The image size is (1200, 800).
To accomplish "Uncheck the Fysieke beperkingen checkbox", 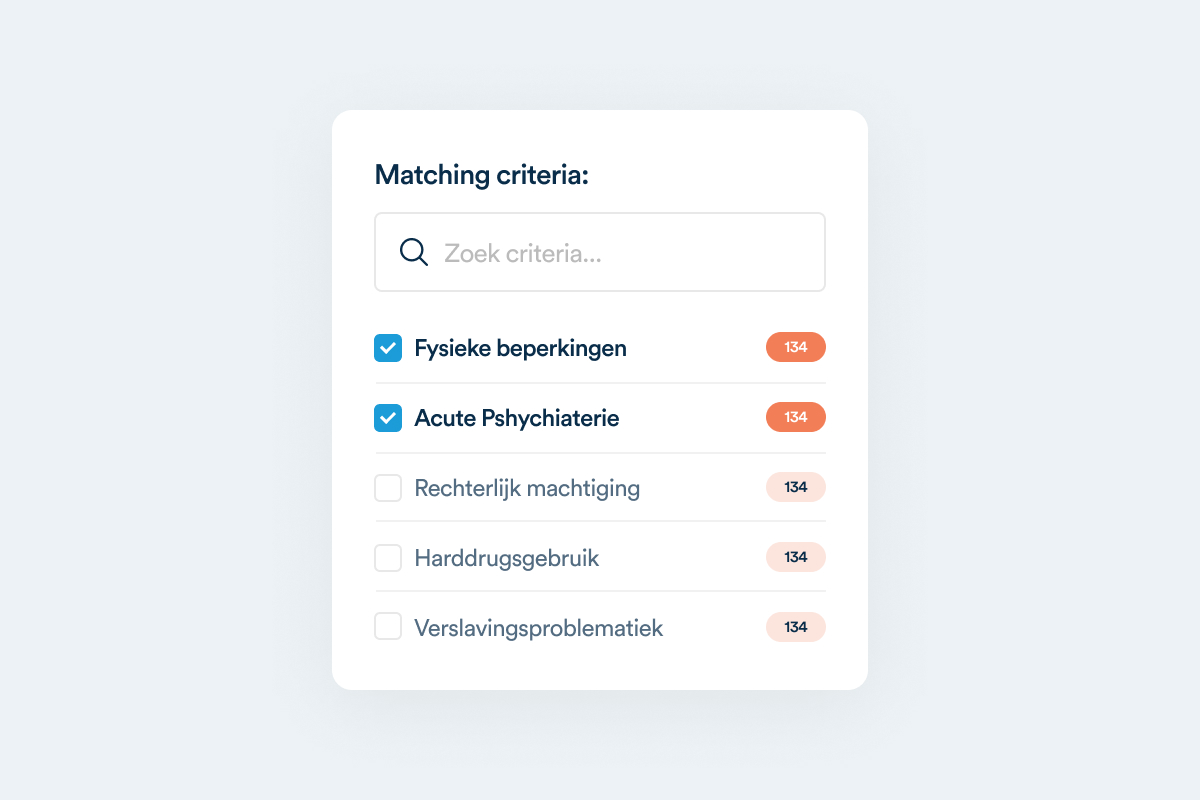I will tap(388, 348).
